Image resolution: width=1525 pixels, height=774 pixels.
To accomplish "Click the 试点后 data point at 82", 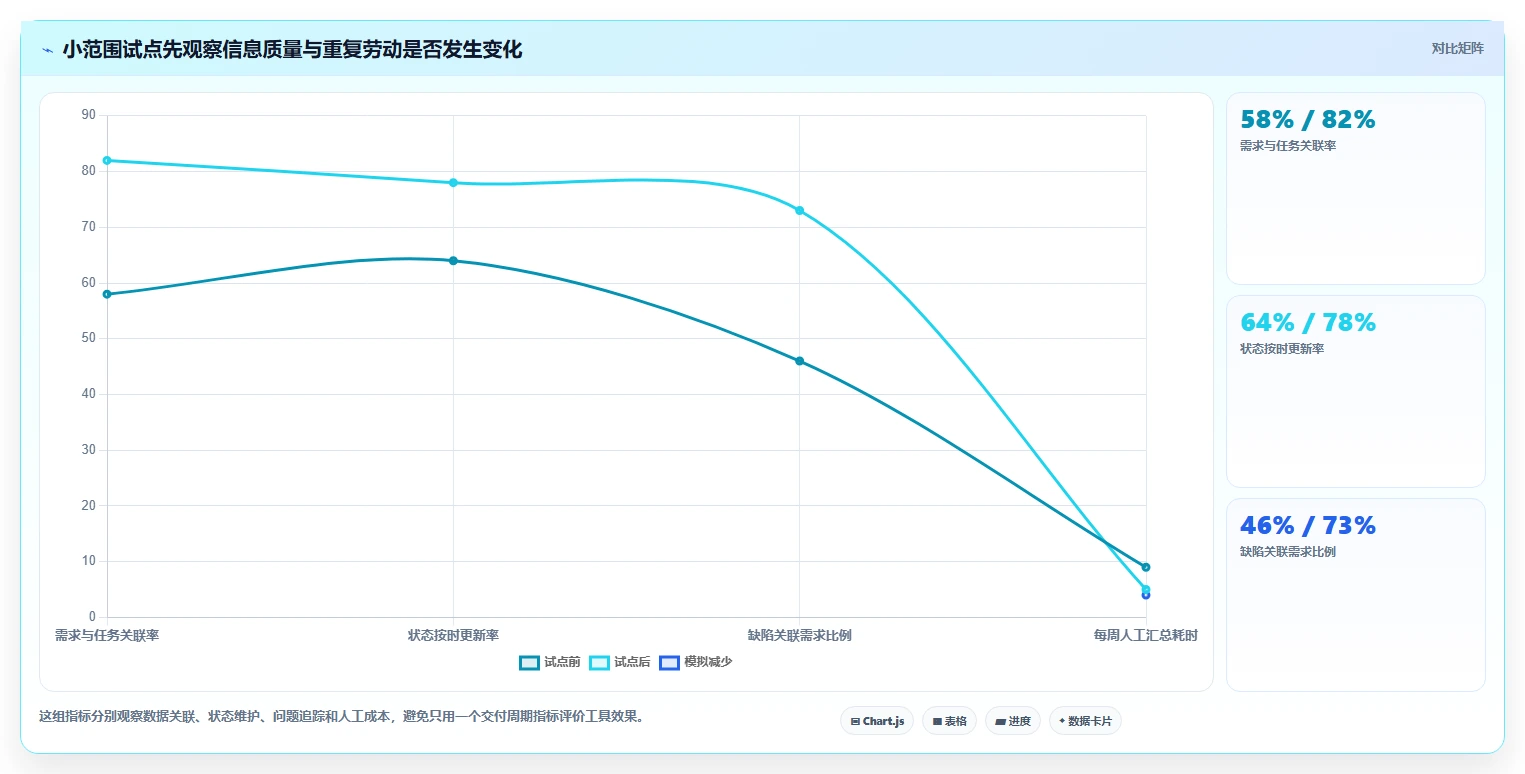I will (107, 160).
